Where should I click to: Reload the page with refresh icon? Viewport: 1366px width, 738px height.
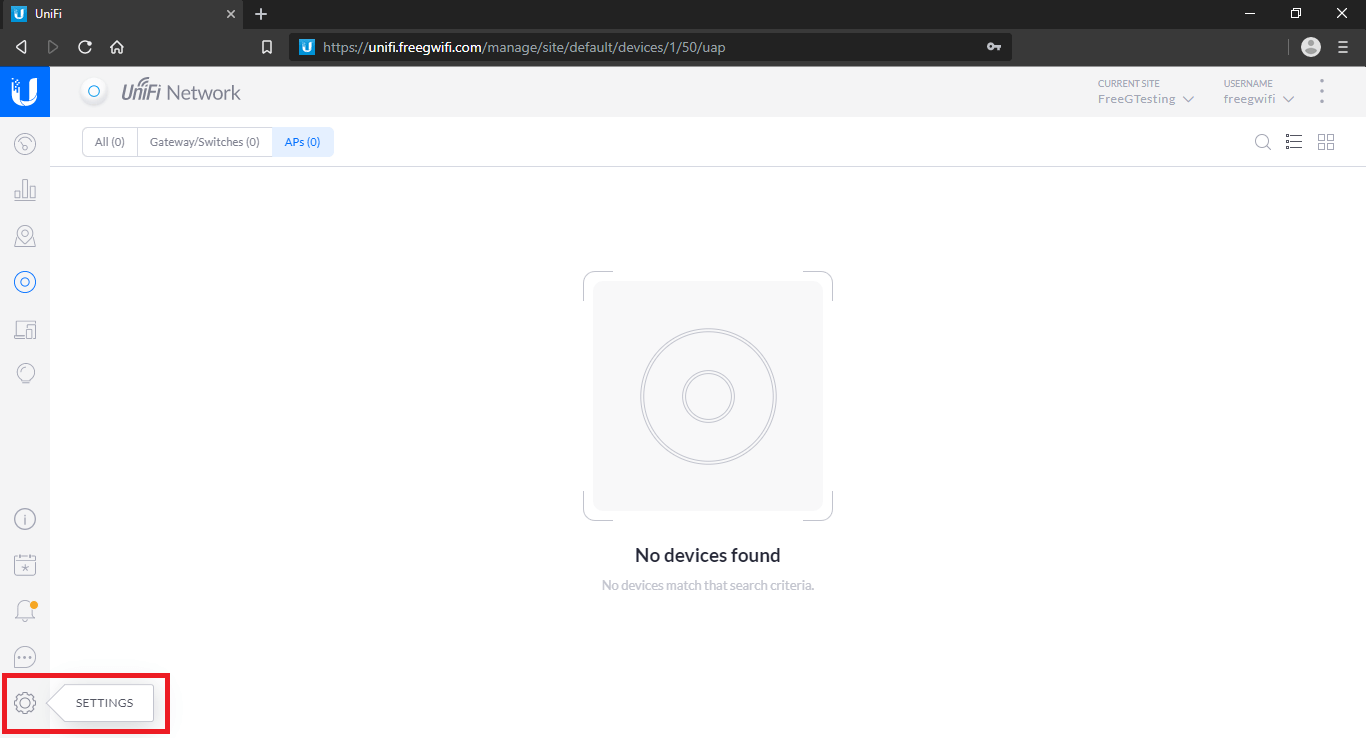pos(85,47)
